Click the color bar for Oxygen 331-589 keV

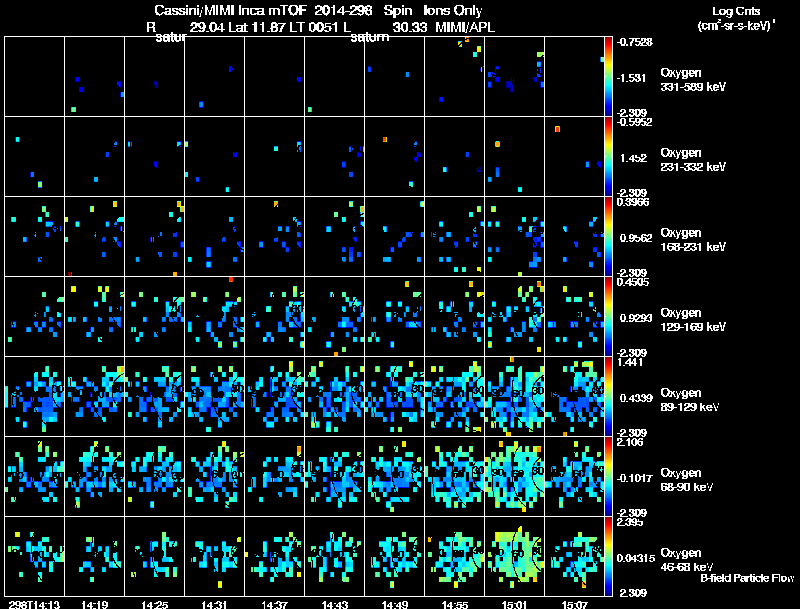609,76
